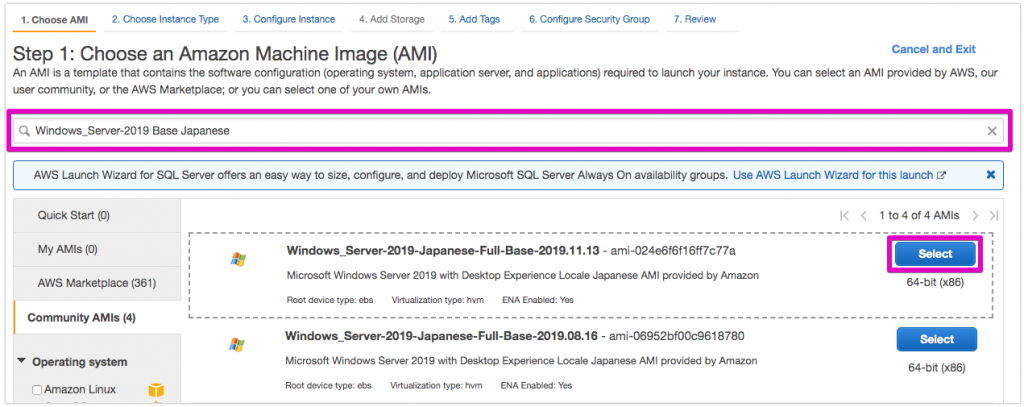Open AWS Marketplace (361) category
This screenshot has width=1024, height=407.
pos(97,283)
